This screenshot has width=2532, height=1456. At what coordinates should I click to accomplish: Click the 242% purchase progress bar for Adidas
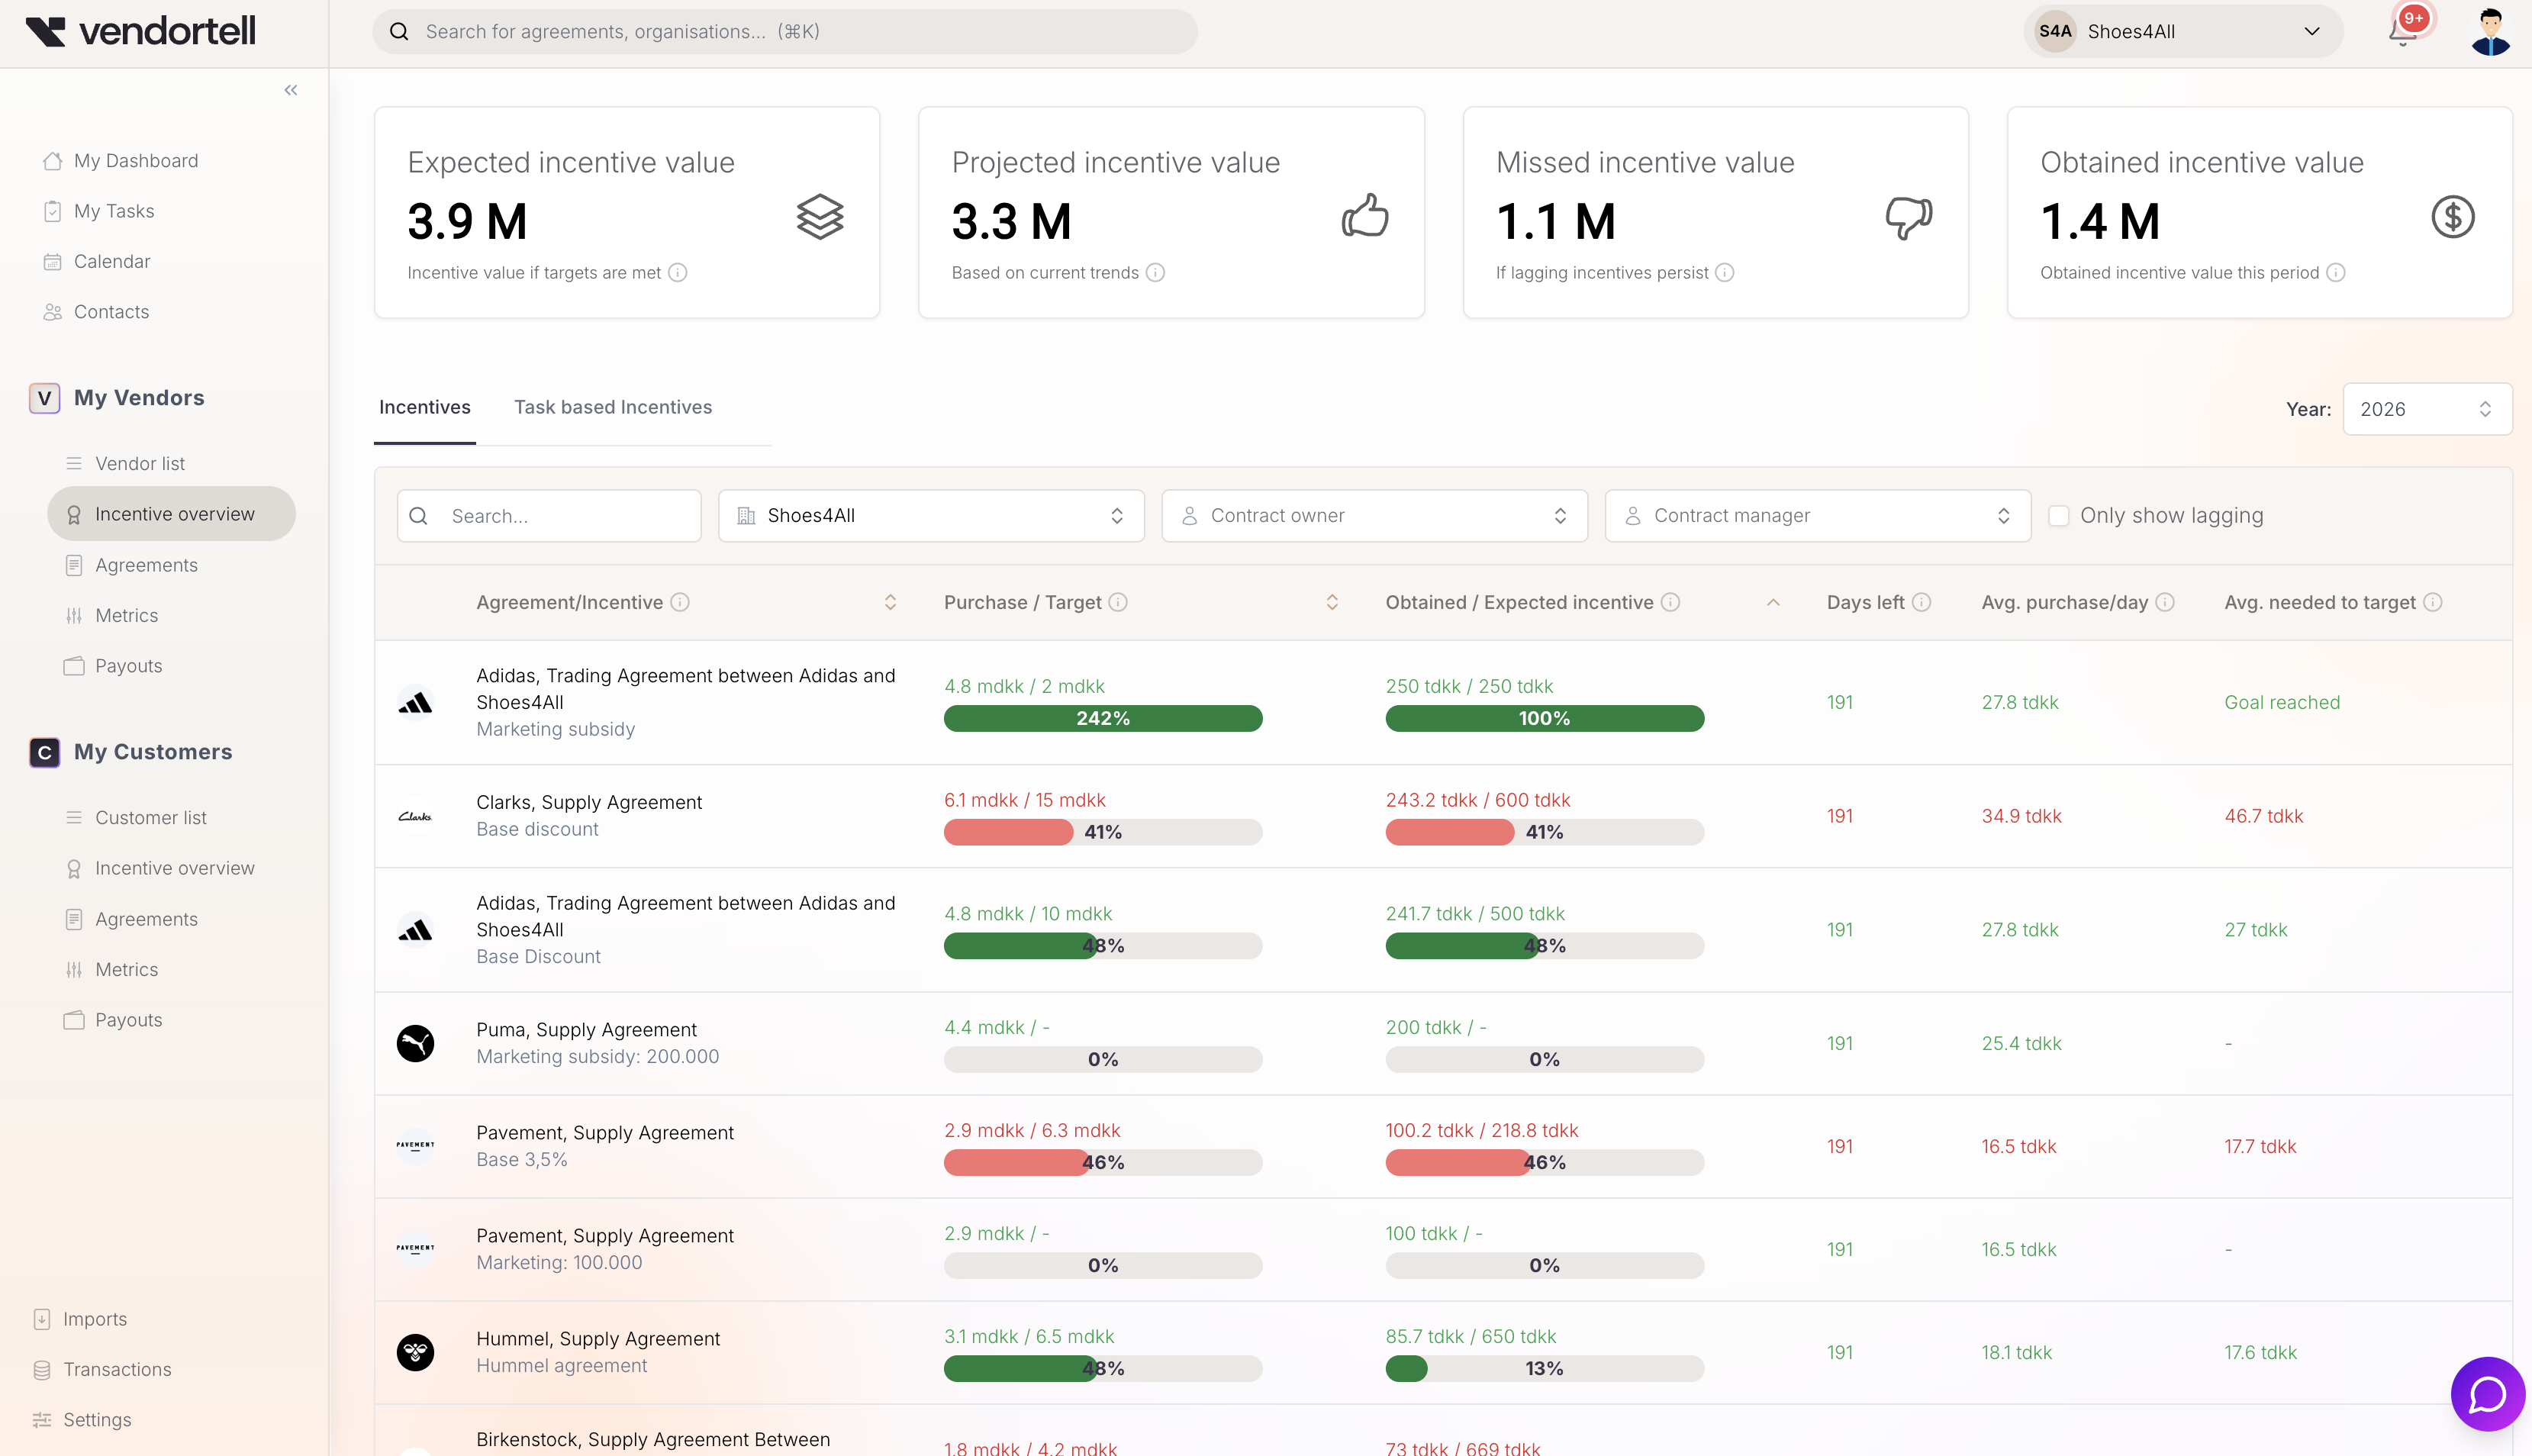(1103, 718)
